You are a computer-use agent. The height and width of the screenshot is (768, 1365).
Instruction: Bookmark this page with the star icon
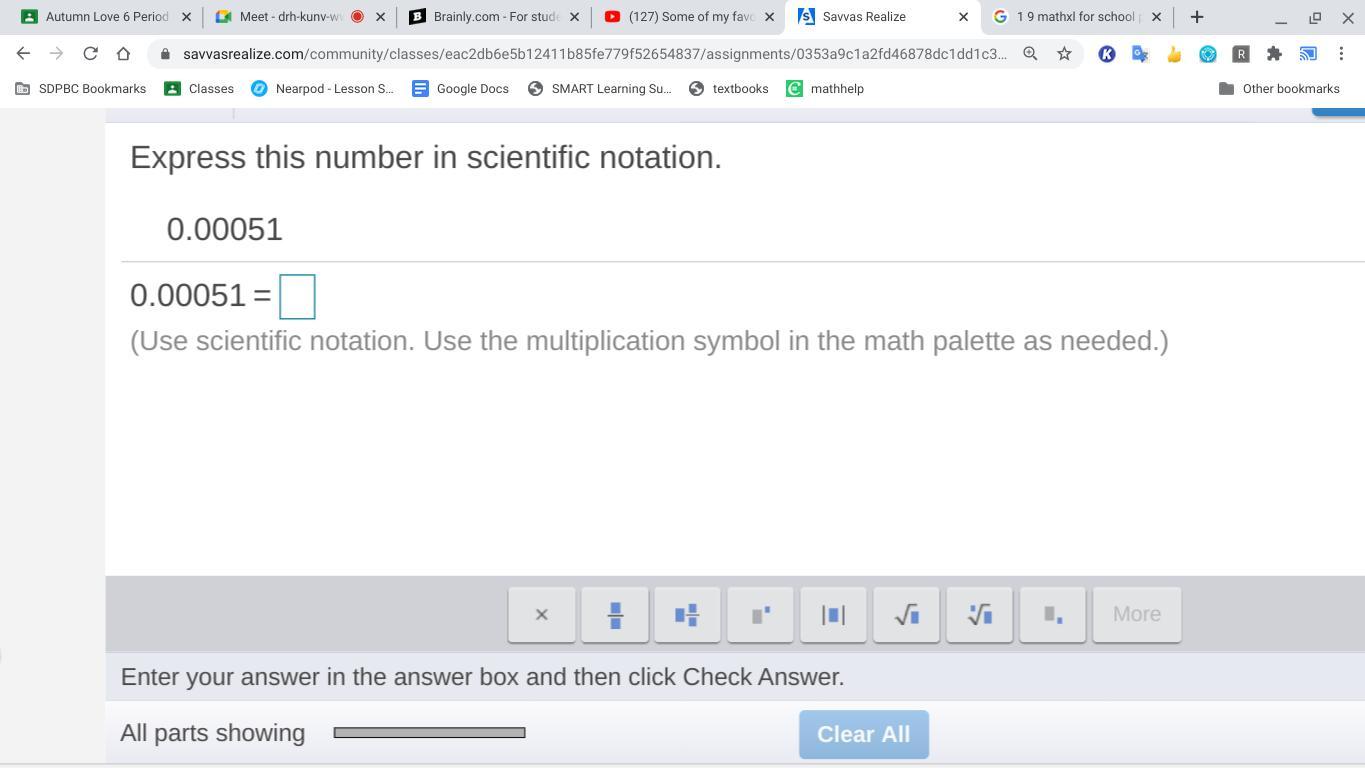[x=1064, y=54]
